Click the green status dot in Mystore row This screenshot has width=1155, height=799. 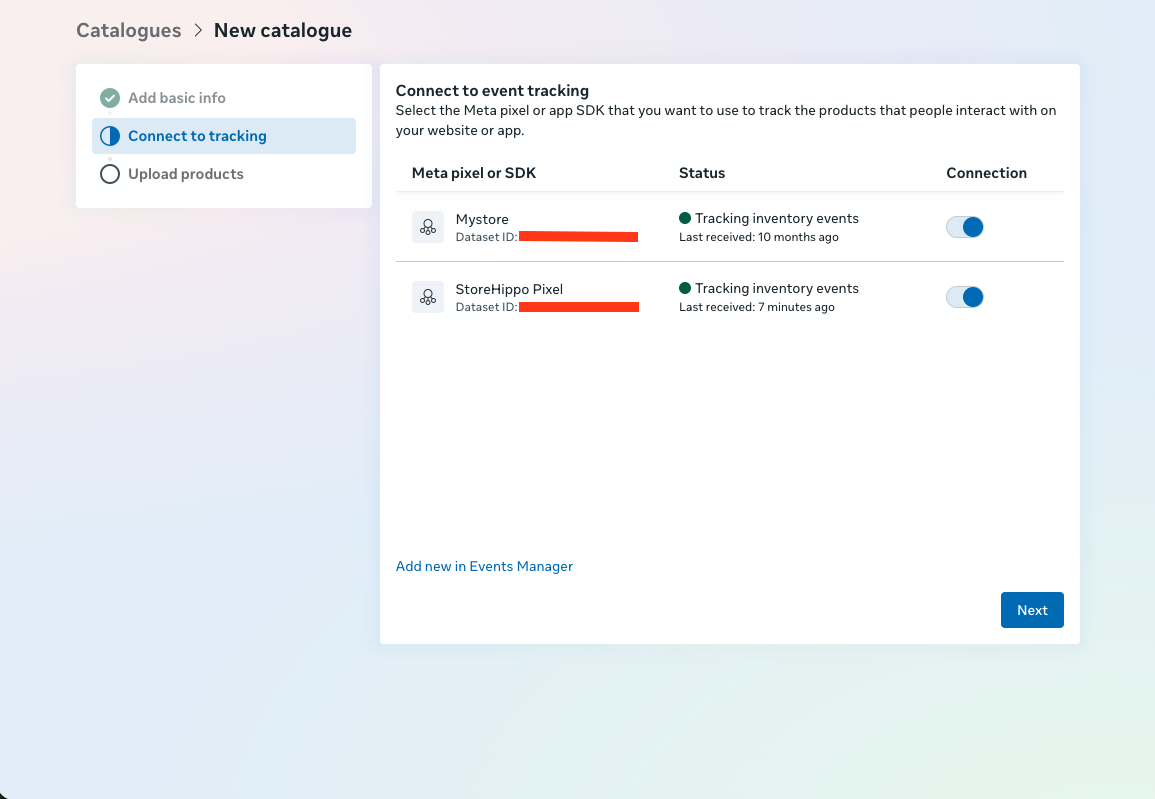[685, 218]
